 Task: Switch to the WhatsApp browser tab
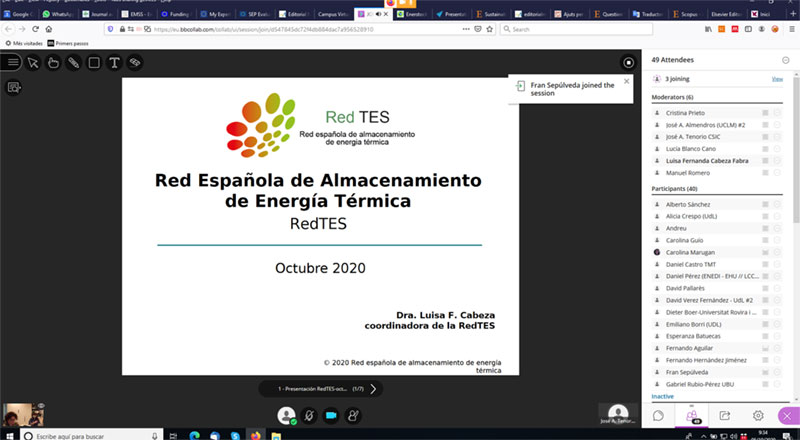coord(58,14)
